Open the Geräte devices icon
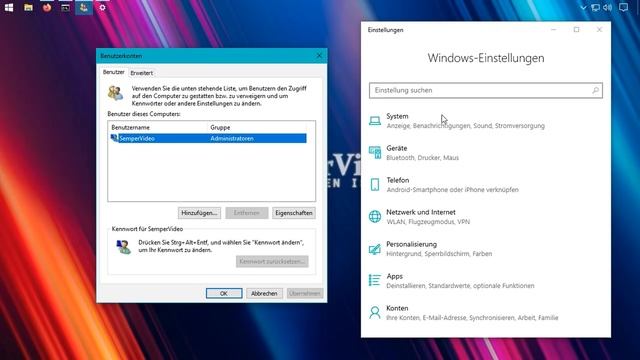Viewport: 640px width, 360px height. (x=375, y=153)
